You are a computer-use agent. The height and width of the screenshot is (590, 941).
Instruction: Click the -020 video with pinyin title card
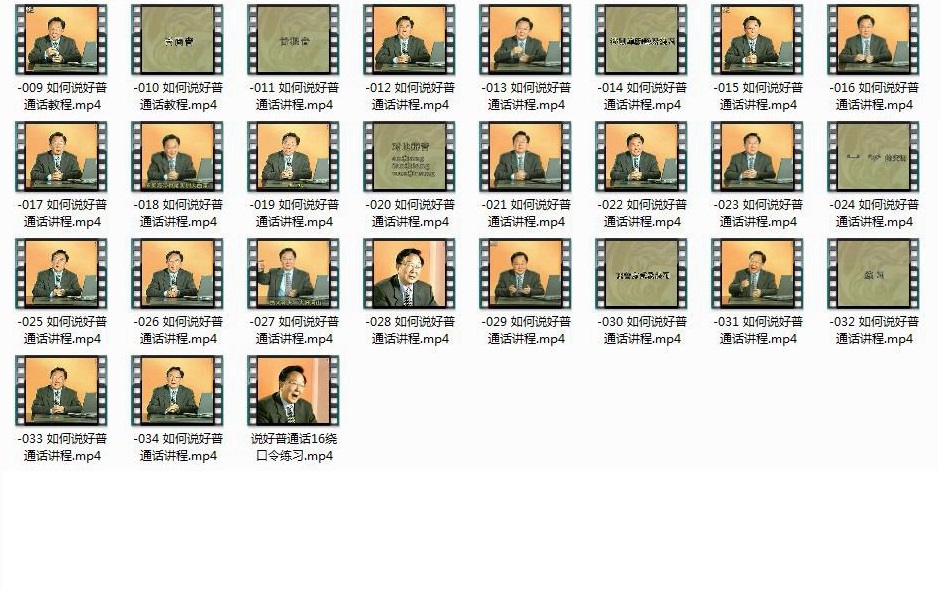pyautogui.click(x=409, y=157)
